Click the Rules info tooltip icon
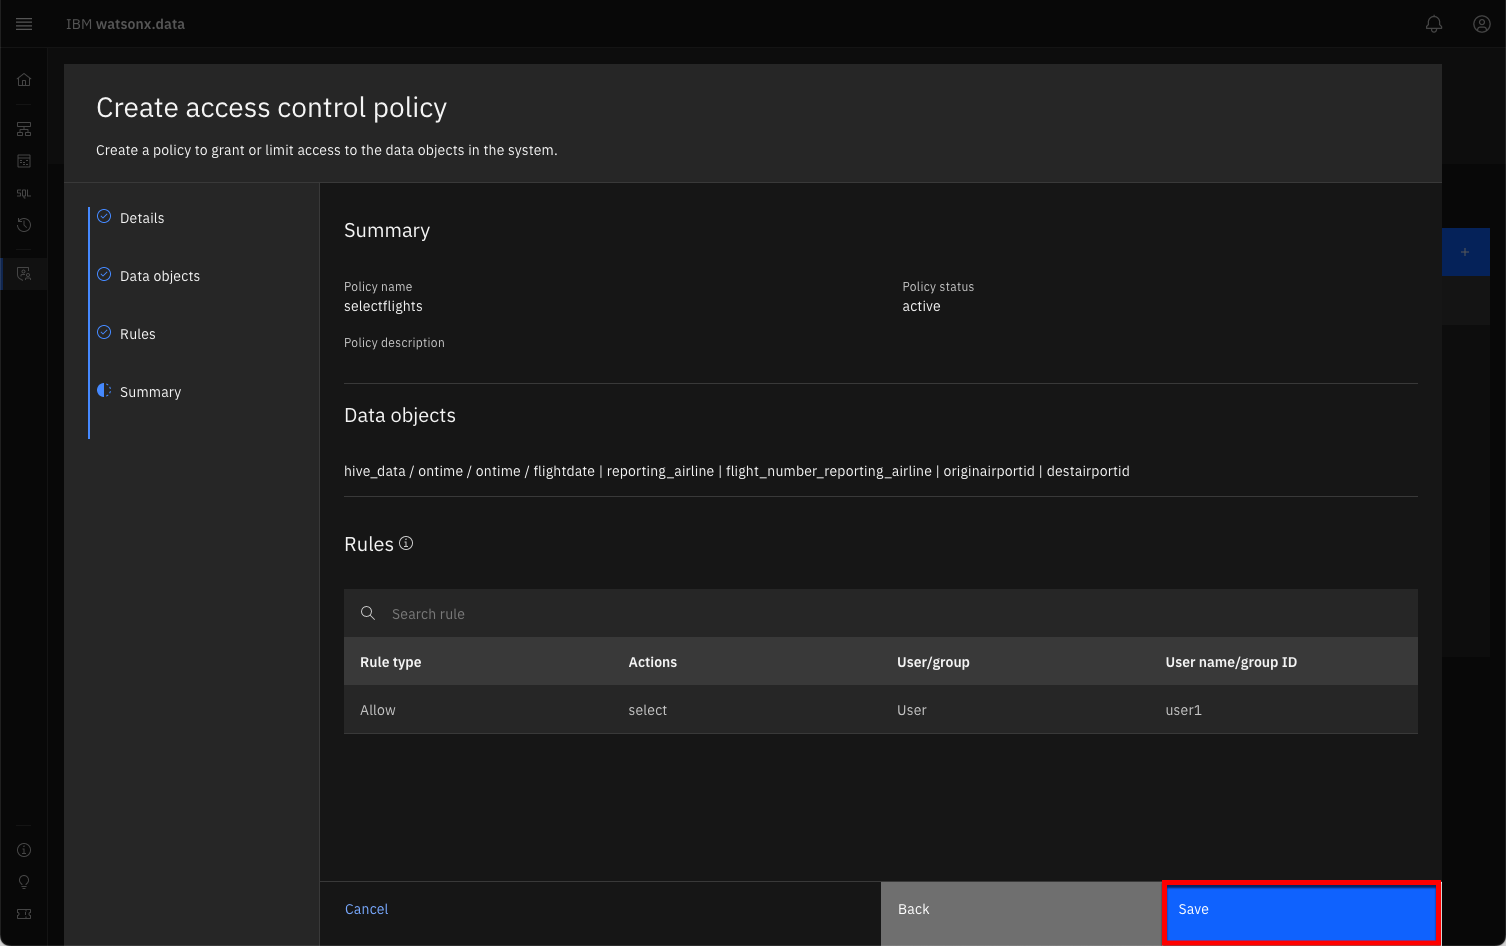Image resolution: width=1506 pixels, height=946 pixels. pos(406,543)
